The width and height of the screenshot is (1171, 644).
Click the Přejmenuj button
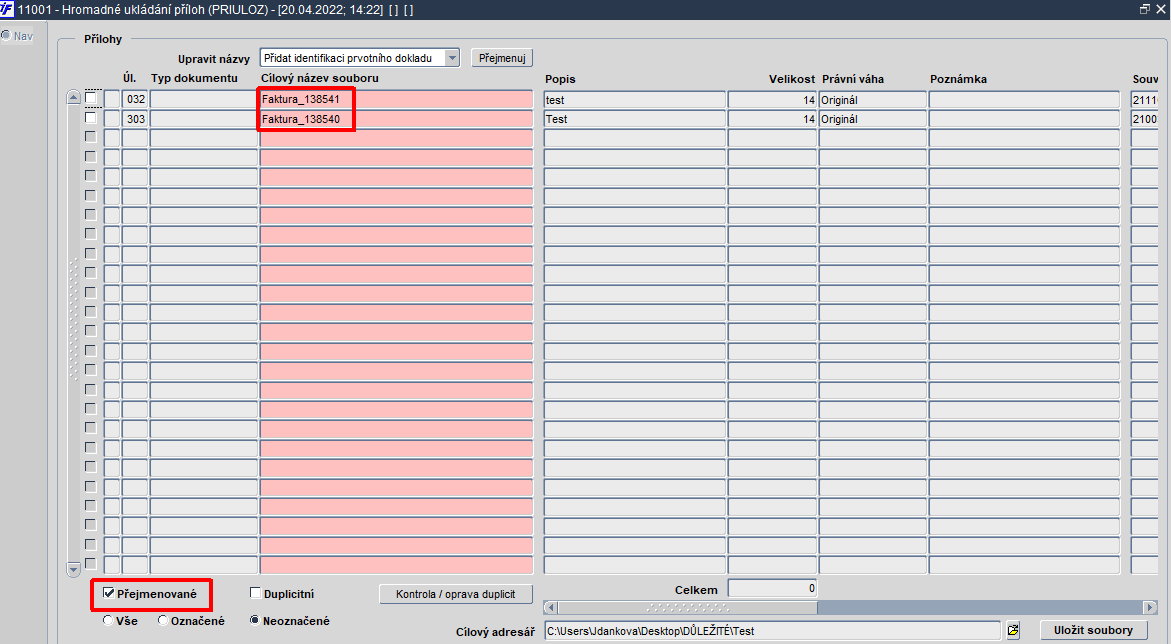[502, 58]
